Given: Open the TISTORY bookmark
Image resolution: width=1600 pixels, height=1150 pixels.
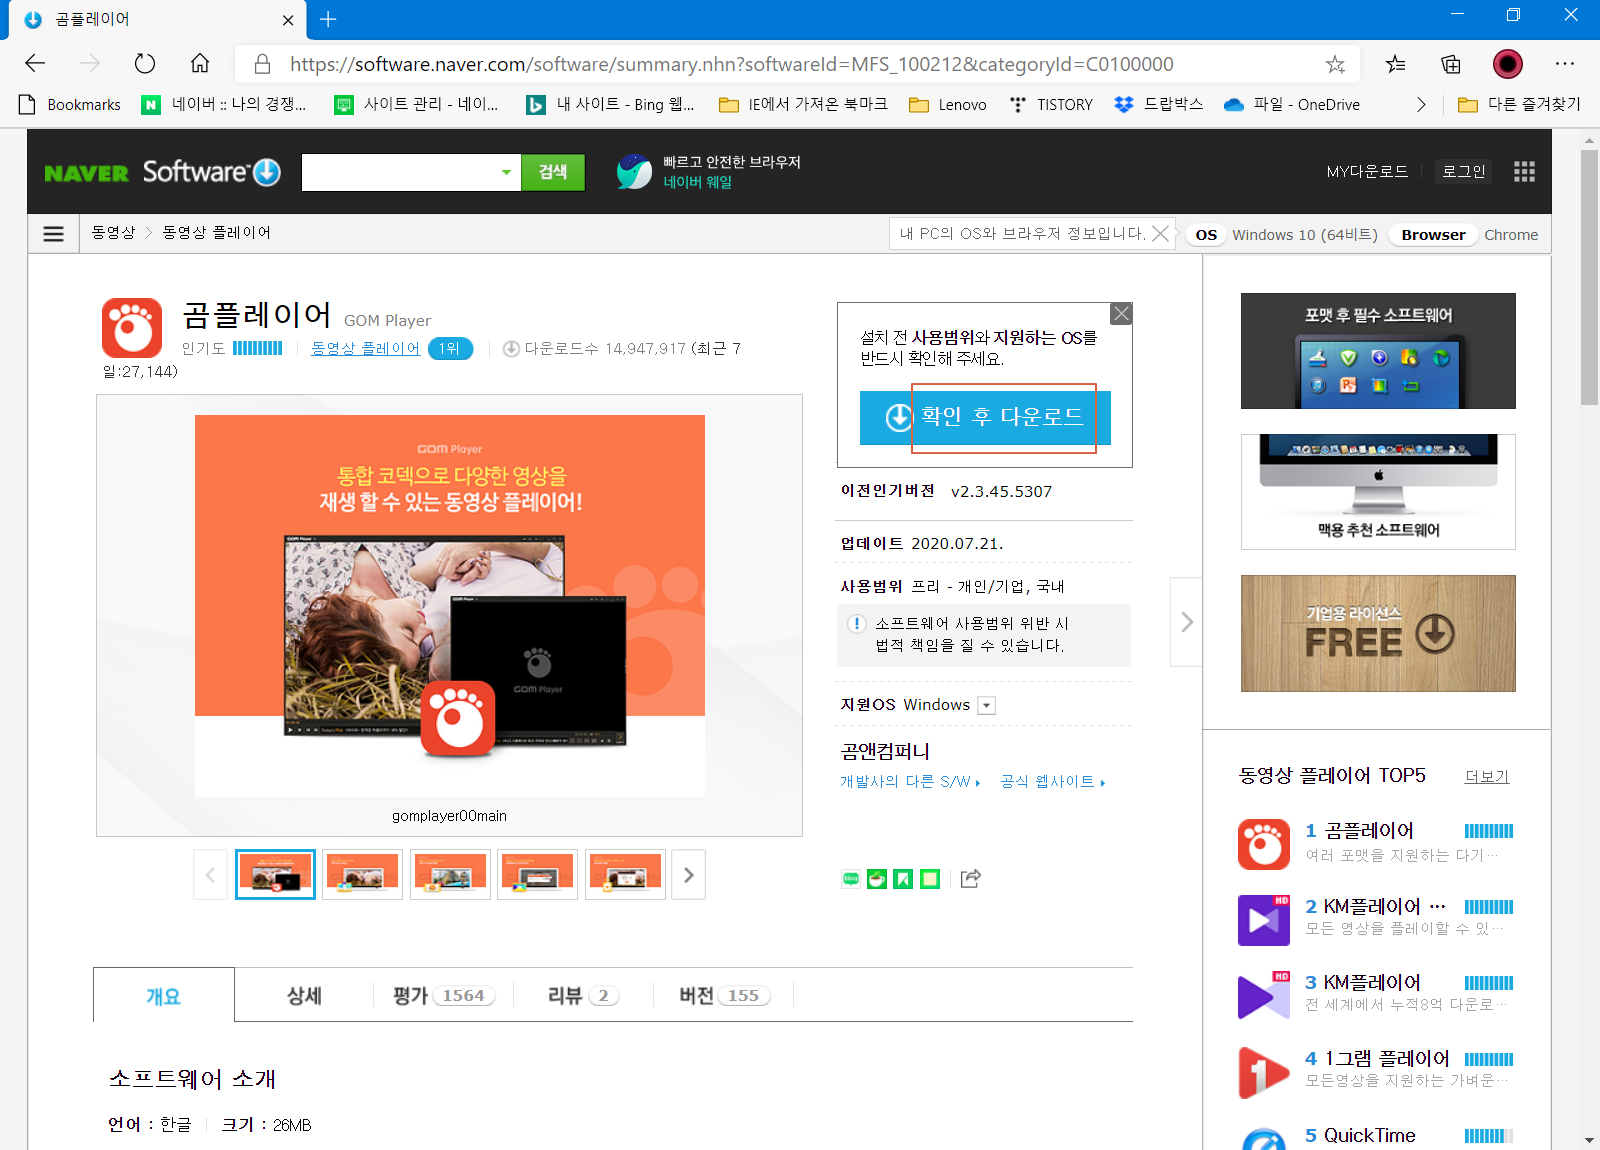Looking at the screenshot, I should [x=1051, y=104].
